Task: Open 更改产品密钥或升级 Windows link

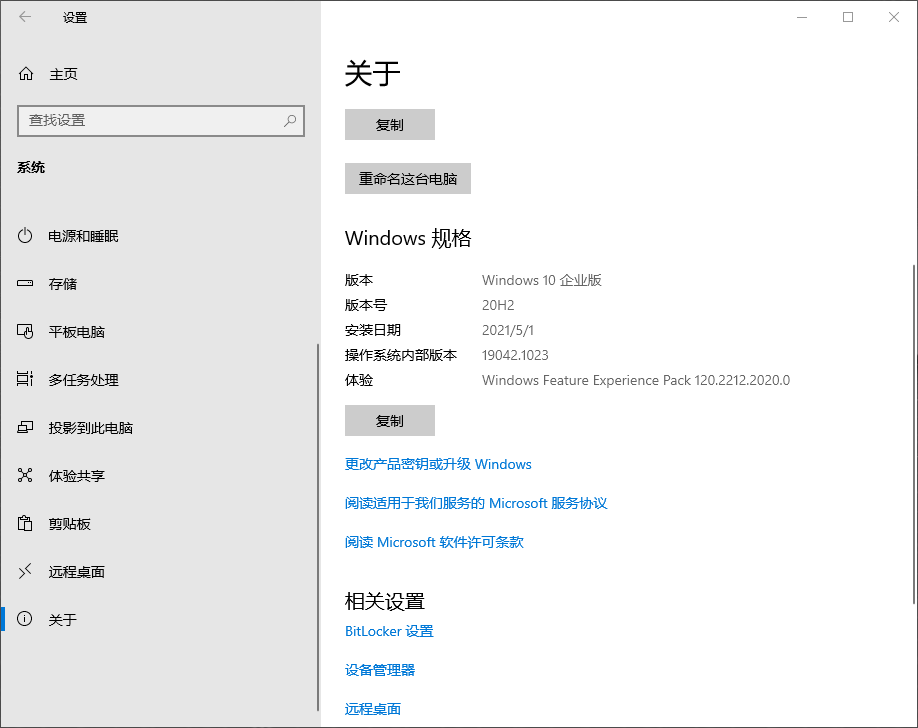Action: pyautogui.click(x=437, y=464)
